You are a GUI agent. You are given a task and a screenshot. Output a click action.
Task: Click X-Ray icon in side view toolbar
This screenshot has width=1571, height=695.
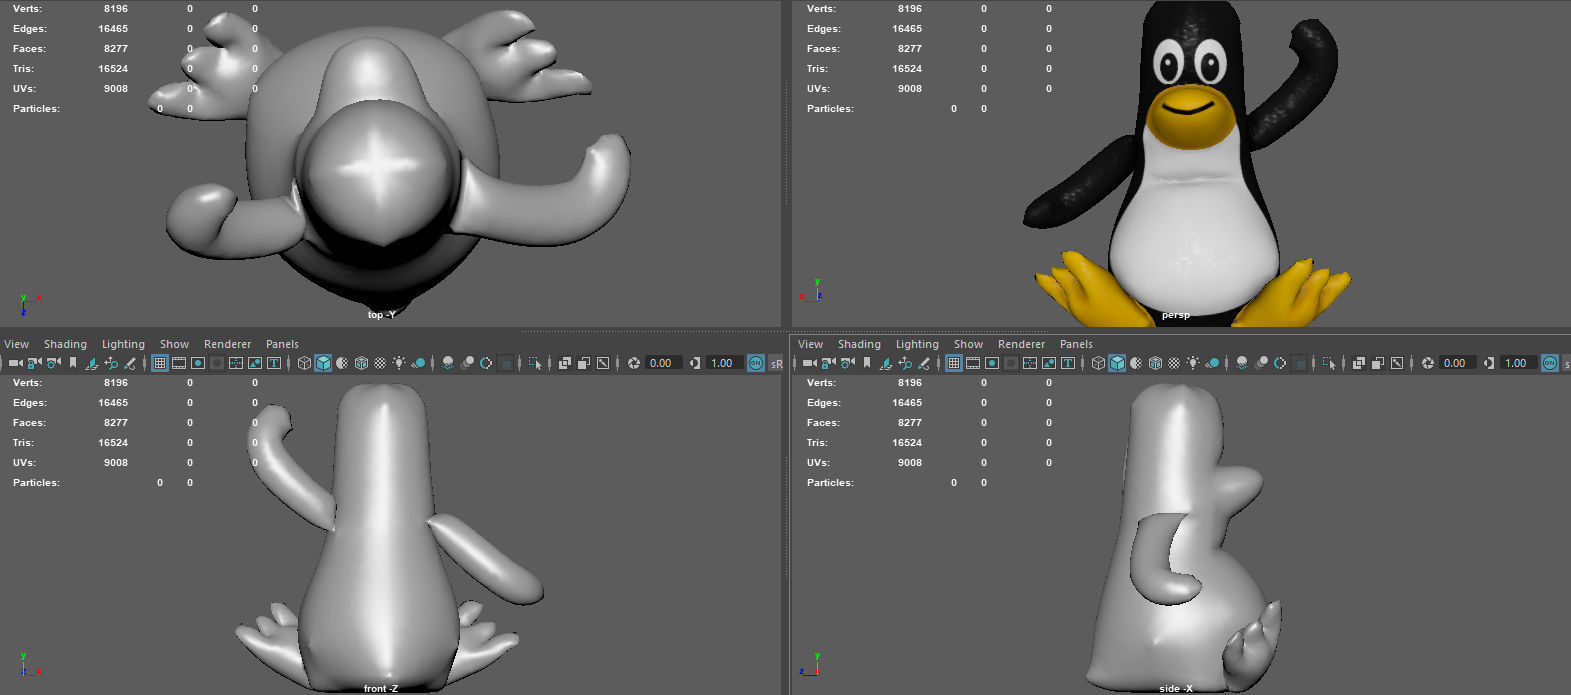click(x=1359, y=363)
